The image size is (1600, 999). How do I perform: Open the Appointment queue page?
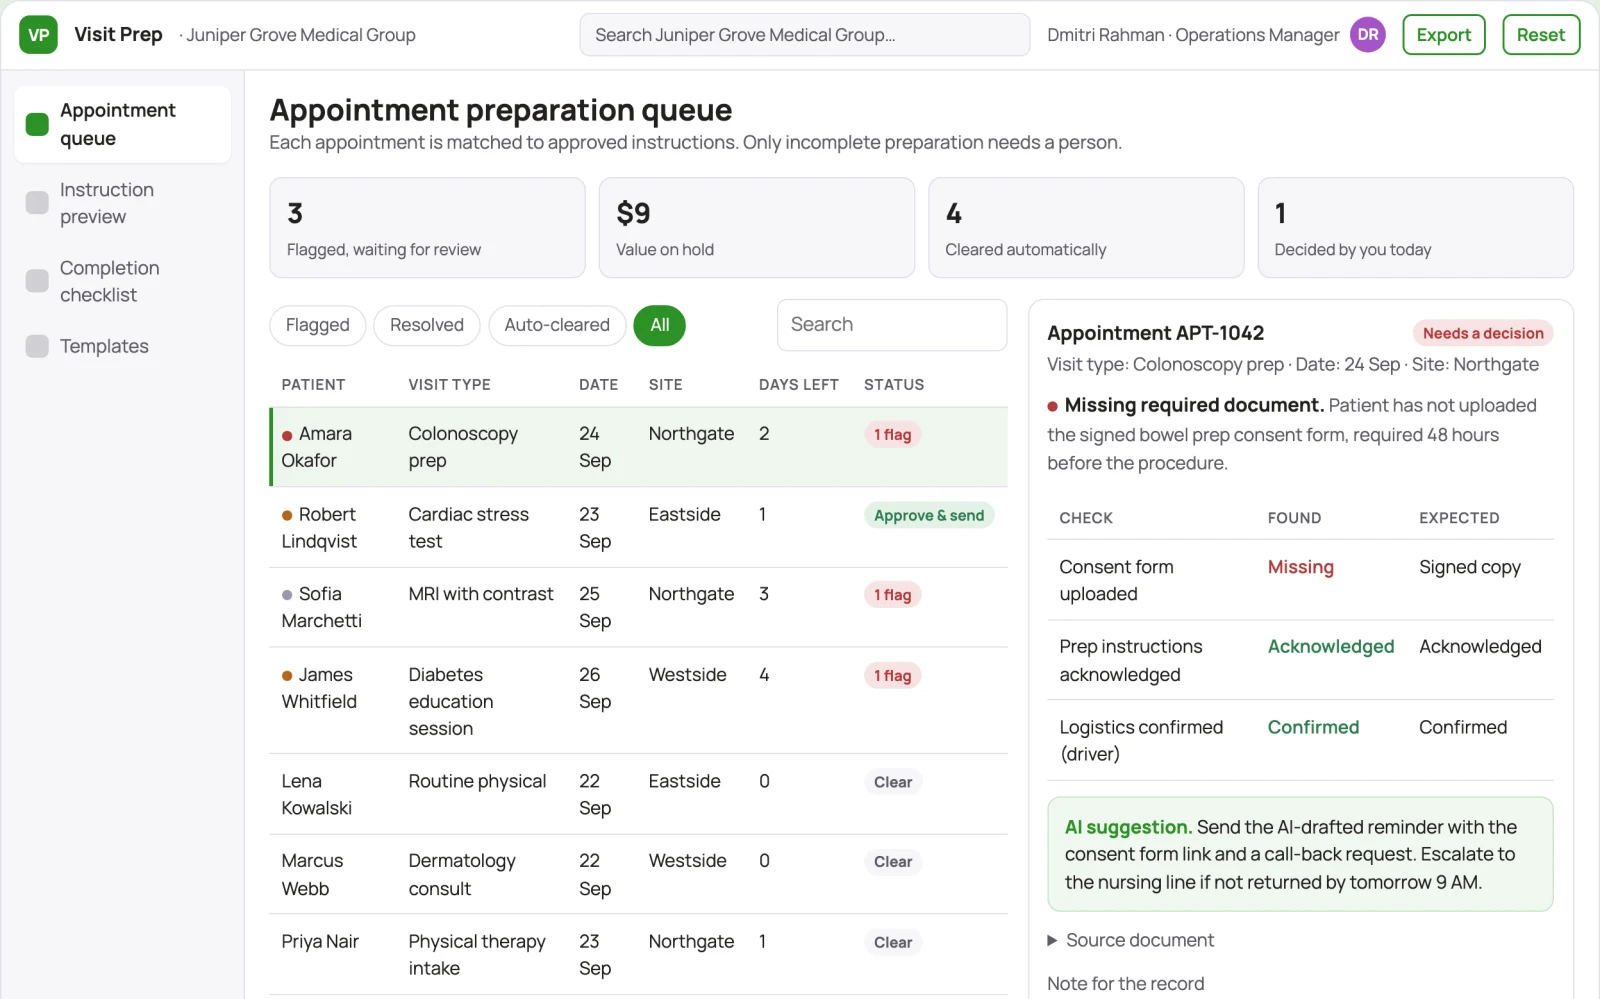[x=122, y=124]
